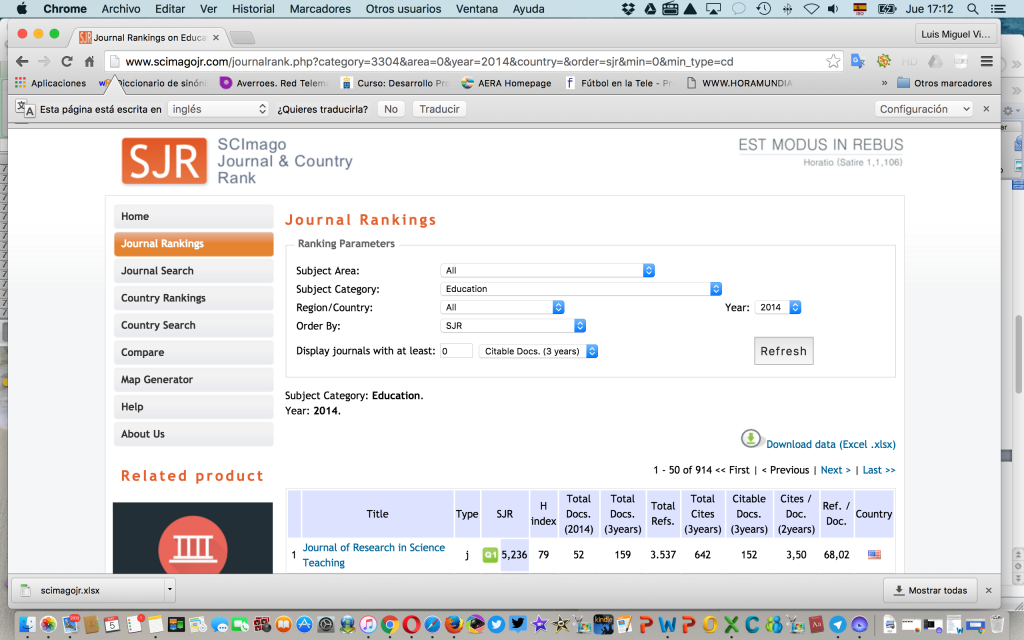Open Kindle app from the Dock
This screenshot has height=640, width=1024.
[603, 624]
